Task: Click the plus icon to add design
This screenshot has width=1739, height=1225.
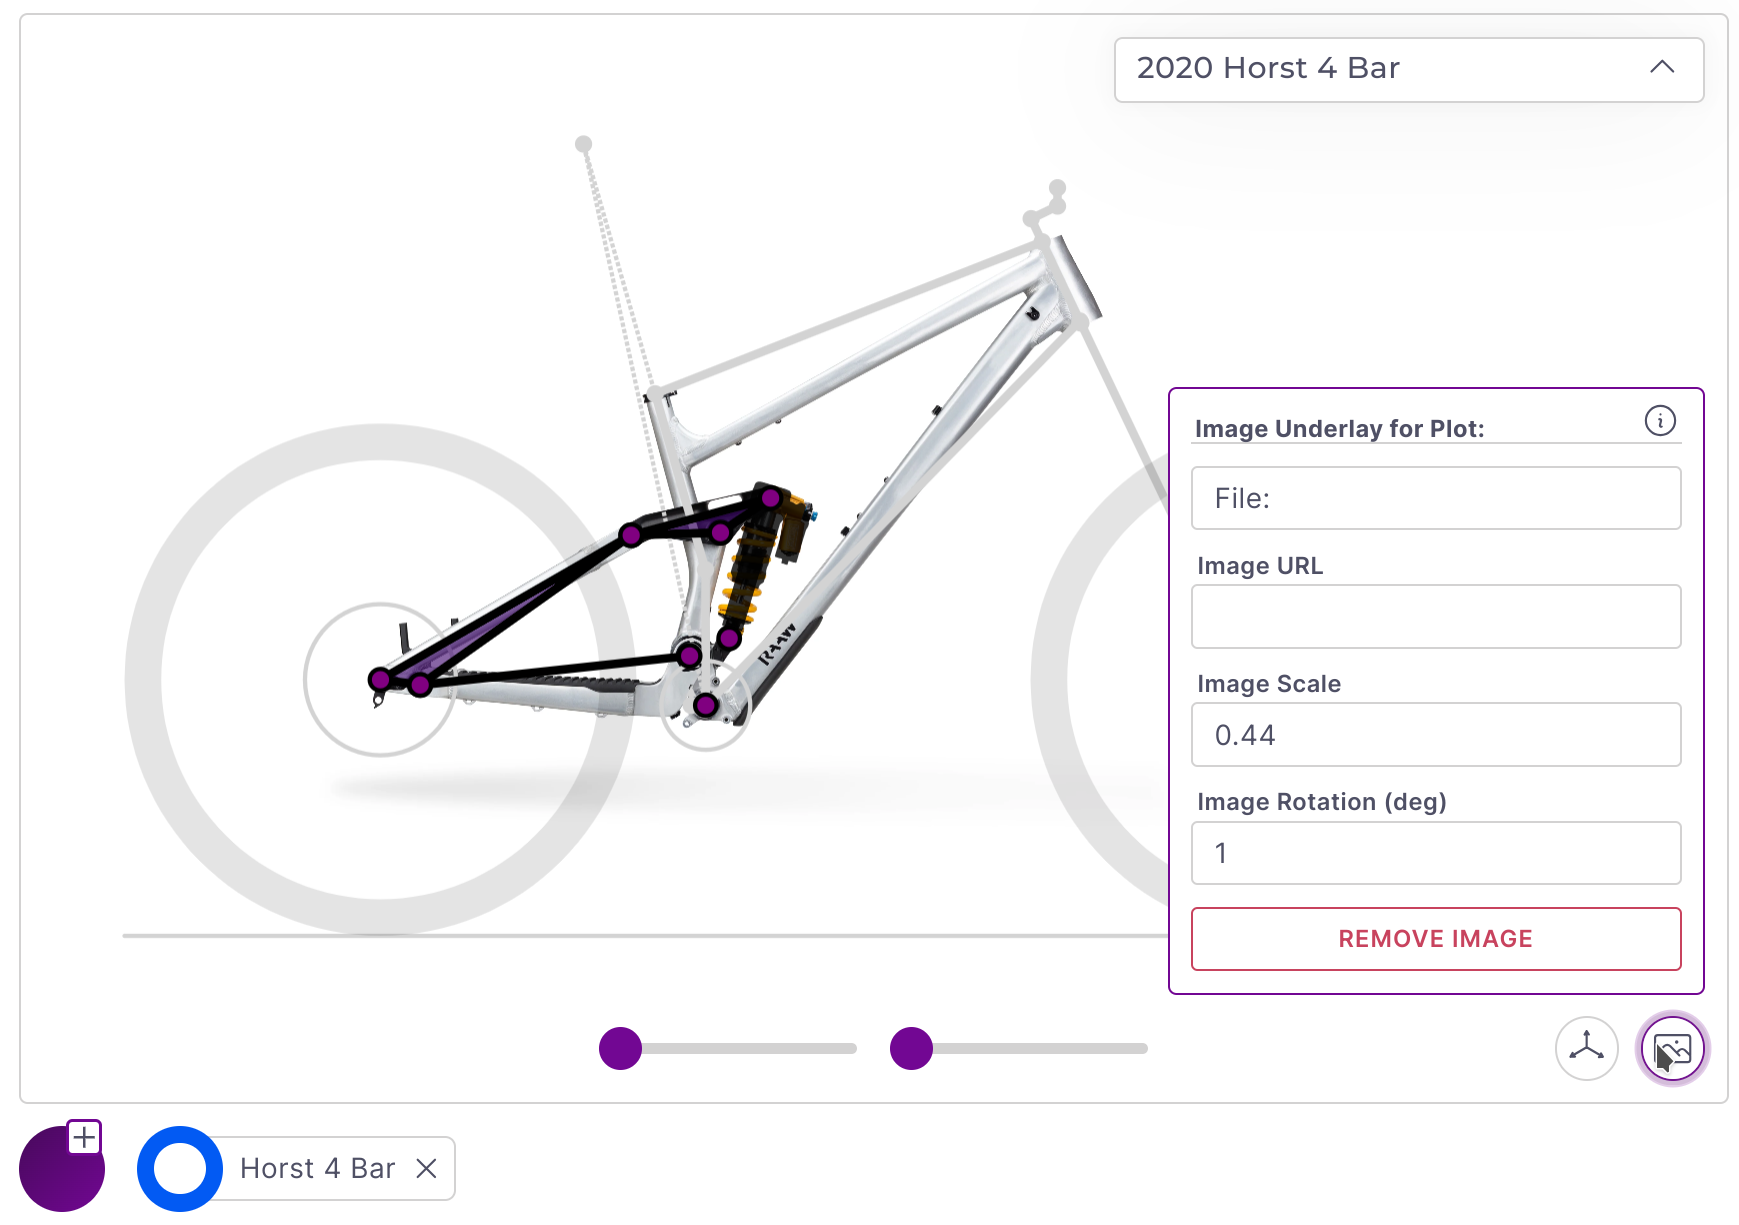Action: coord(85,1137)
